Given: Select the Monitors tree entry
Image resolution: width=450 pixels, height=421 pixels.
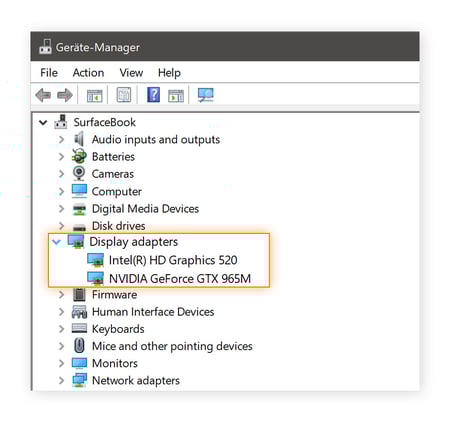Looking at the screenshot, I should pos(115,363).
